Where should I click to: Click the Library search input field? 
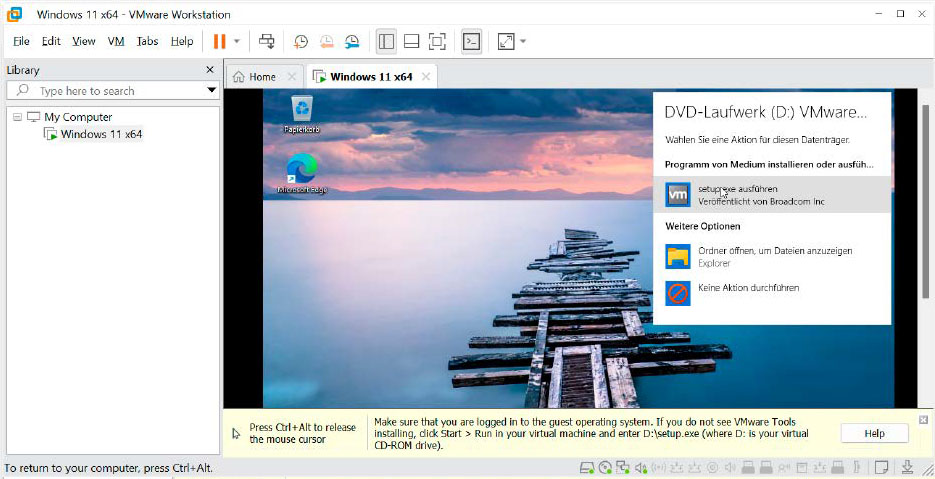tap(112, 91)
